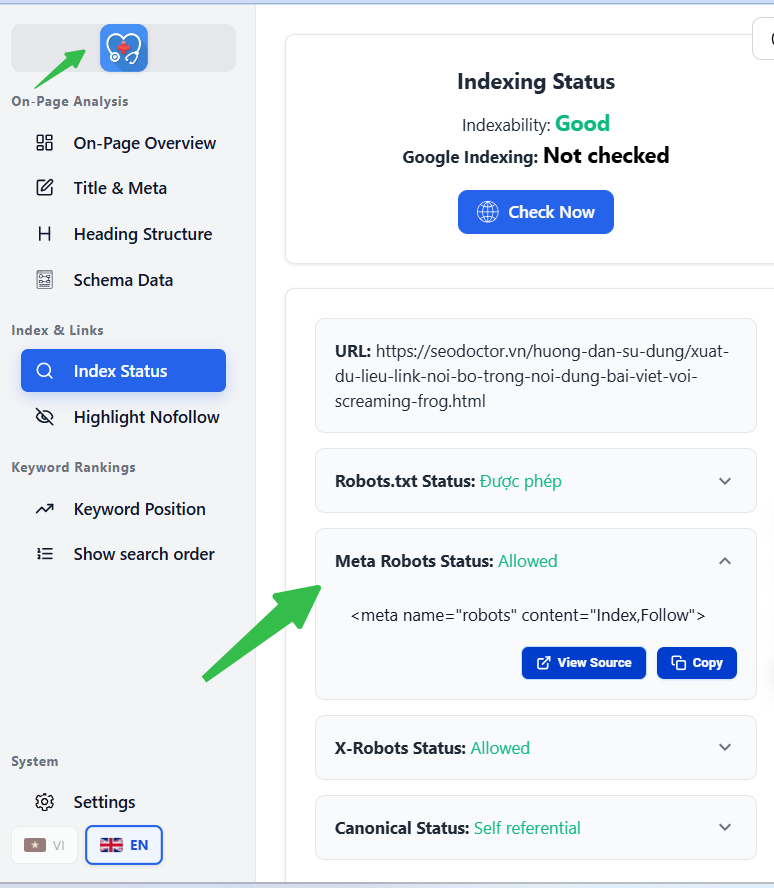This screenshot has width=774, height=888.
Task: Click the Settings gear icon
Action: pyautogui.click(x=45, y=802)
